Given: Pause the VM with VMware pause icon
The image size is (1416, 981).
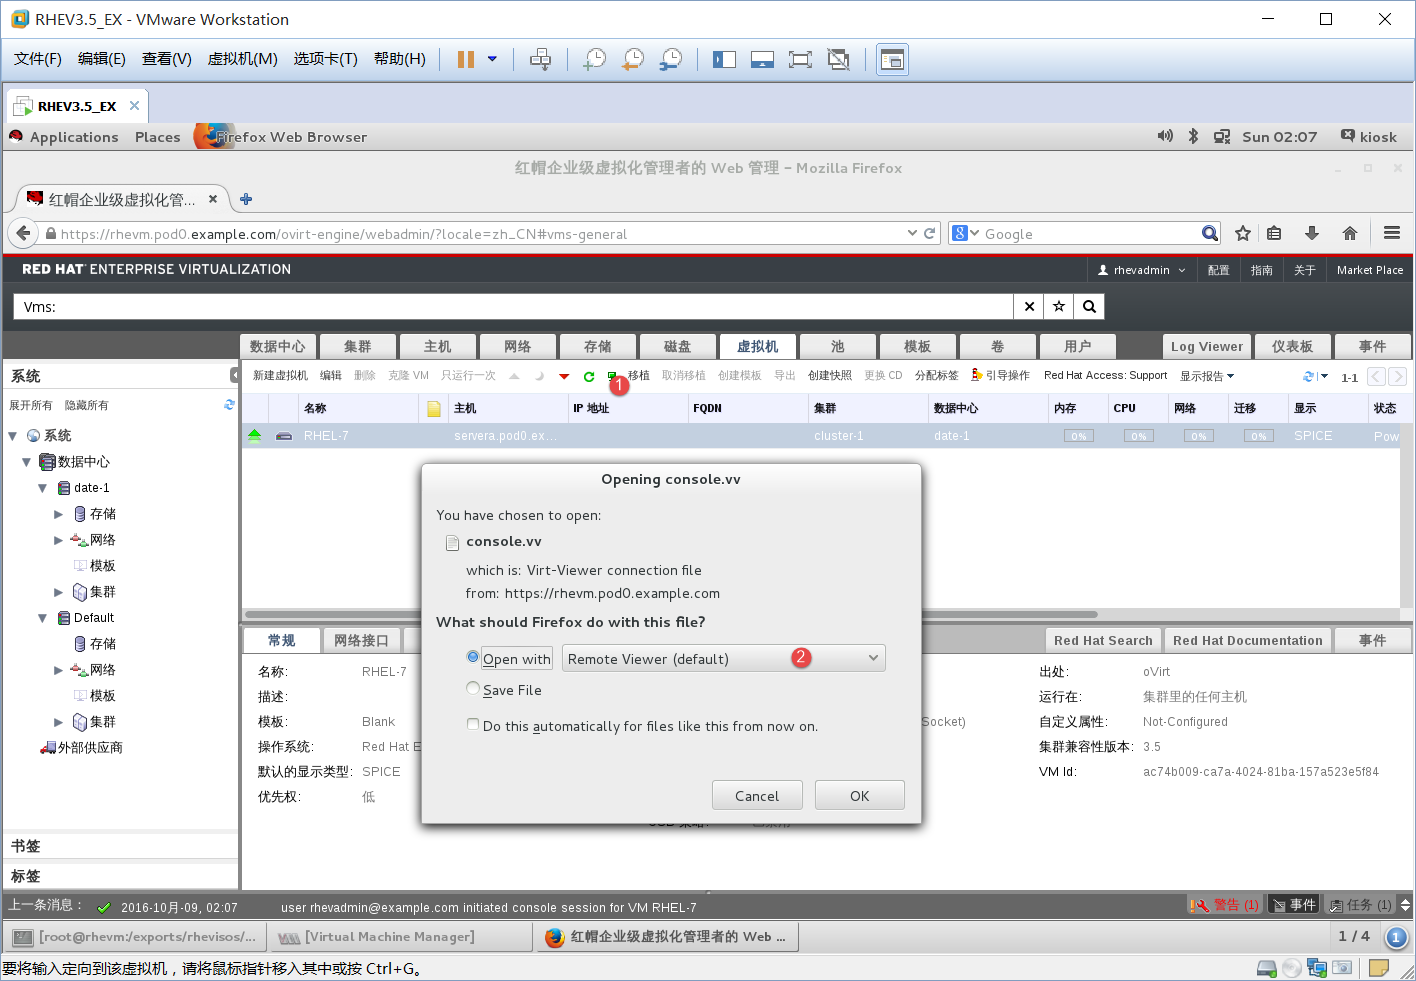Looking at the screenshot, I should coord(465,59).
